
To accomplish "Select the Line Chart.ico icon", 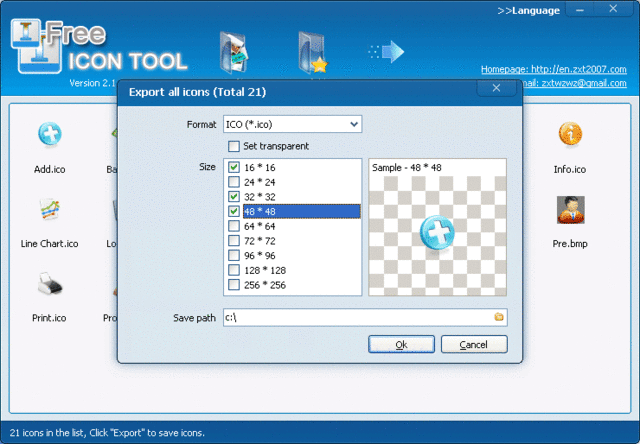I will [50, 209].
